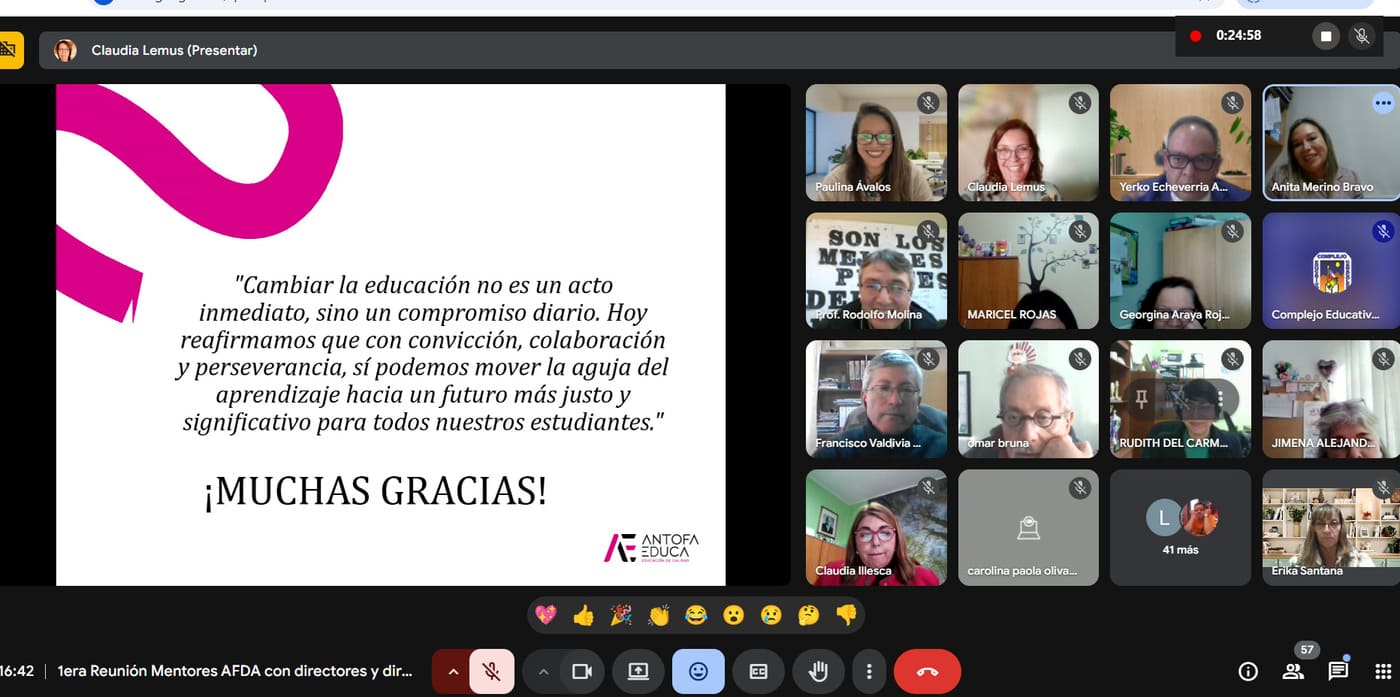Open the chat panel
Screen dimensions: 1400x697
1338,671
